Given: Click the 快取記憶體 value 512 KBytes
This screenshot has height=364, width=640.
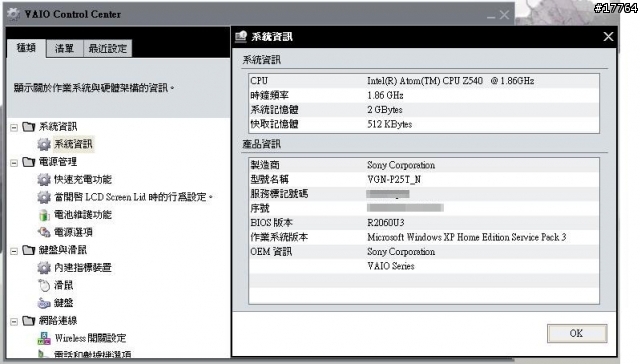Looking at the screenshot, I should pyautogui.click(x=389, y=124).
